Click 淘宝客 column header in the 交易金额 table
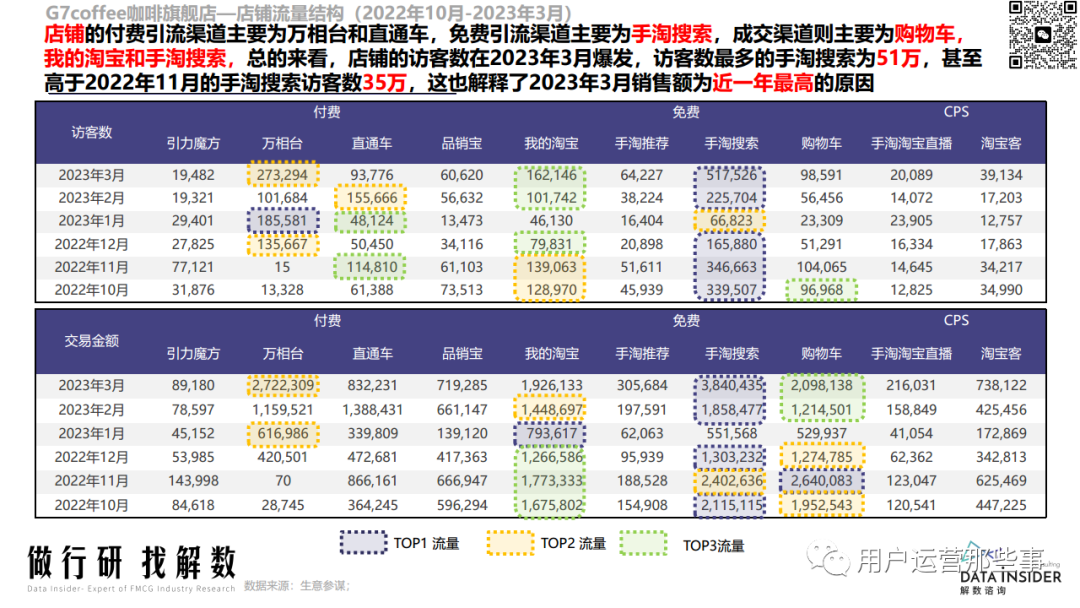 [1001, 353]
